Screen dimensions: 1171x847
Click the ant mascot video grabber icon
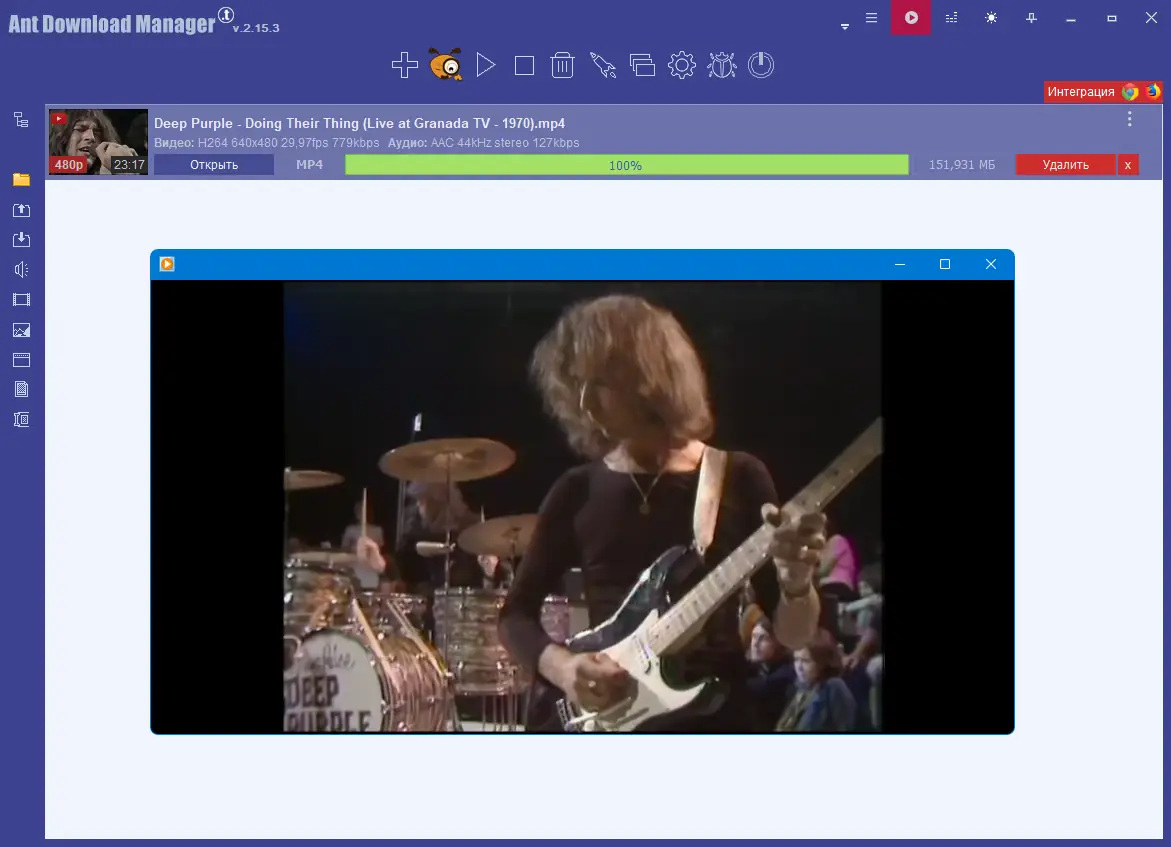445,64
